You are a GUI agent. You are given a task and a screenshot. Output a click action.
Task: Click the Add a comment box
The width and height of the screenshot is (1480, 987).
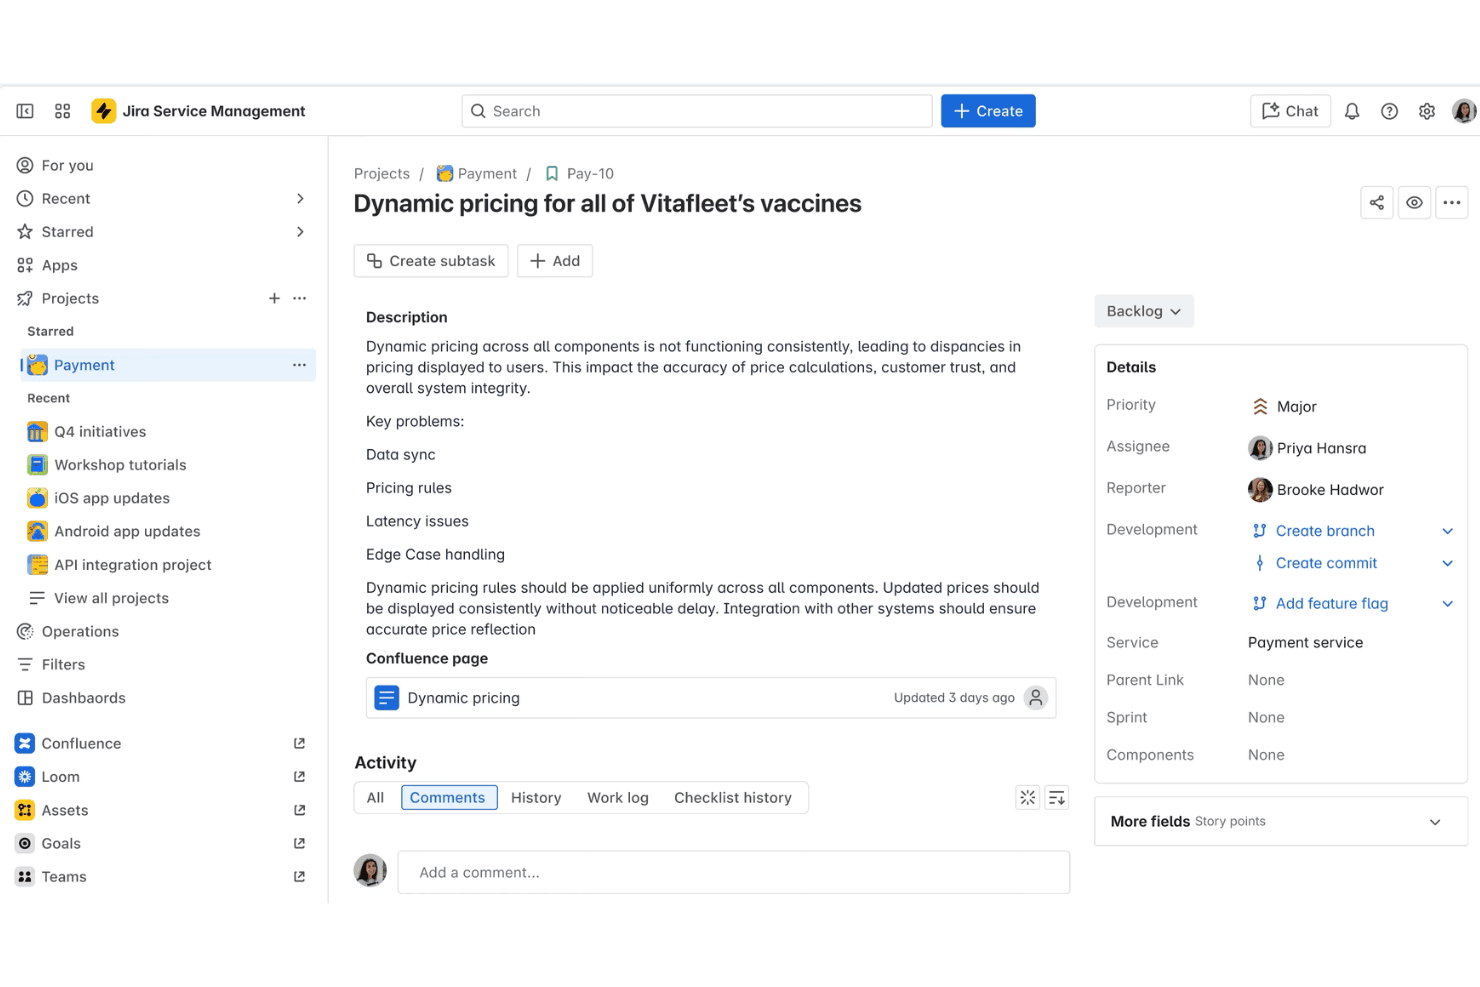point(734,872)
